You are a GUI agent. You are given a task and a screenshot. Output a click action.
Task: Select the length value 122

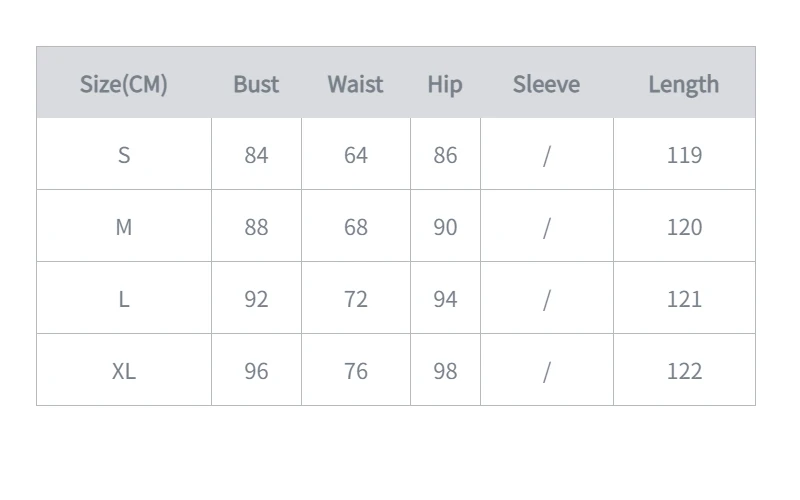(x=684, y=371)
